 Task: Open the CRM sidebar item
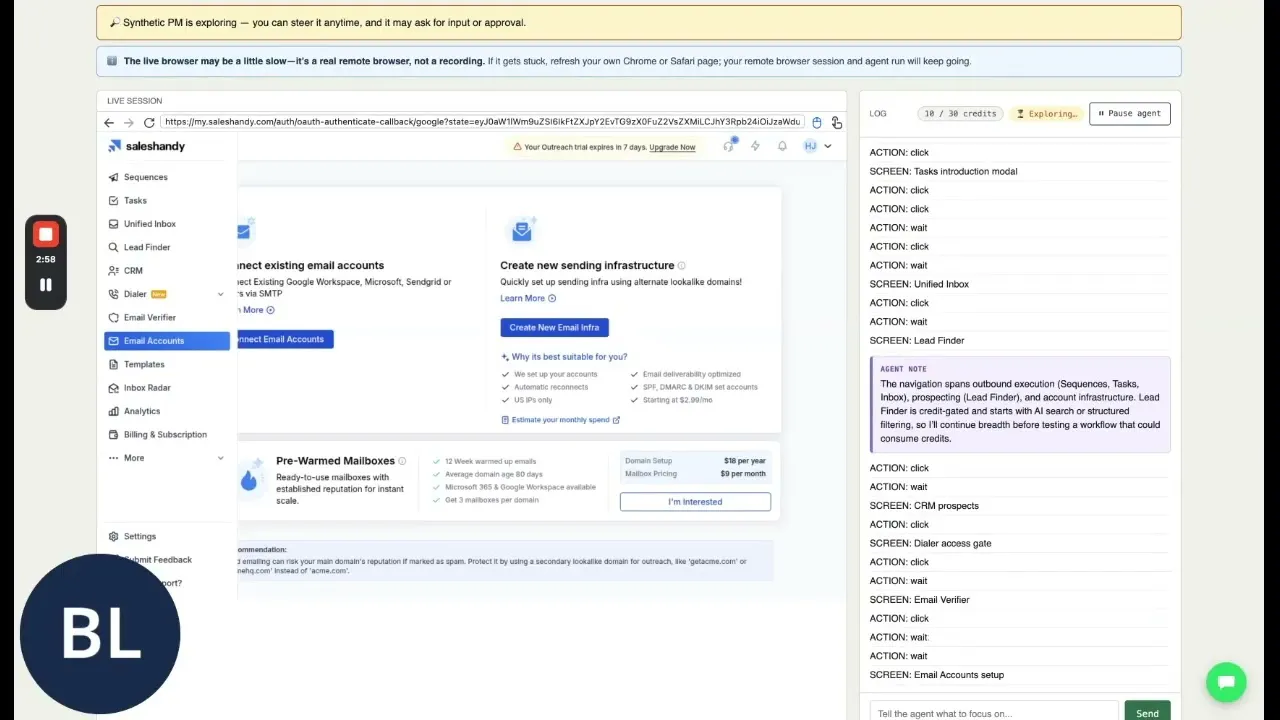(133, 271)
